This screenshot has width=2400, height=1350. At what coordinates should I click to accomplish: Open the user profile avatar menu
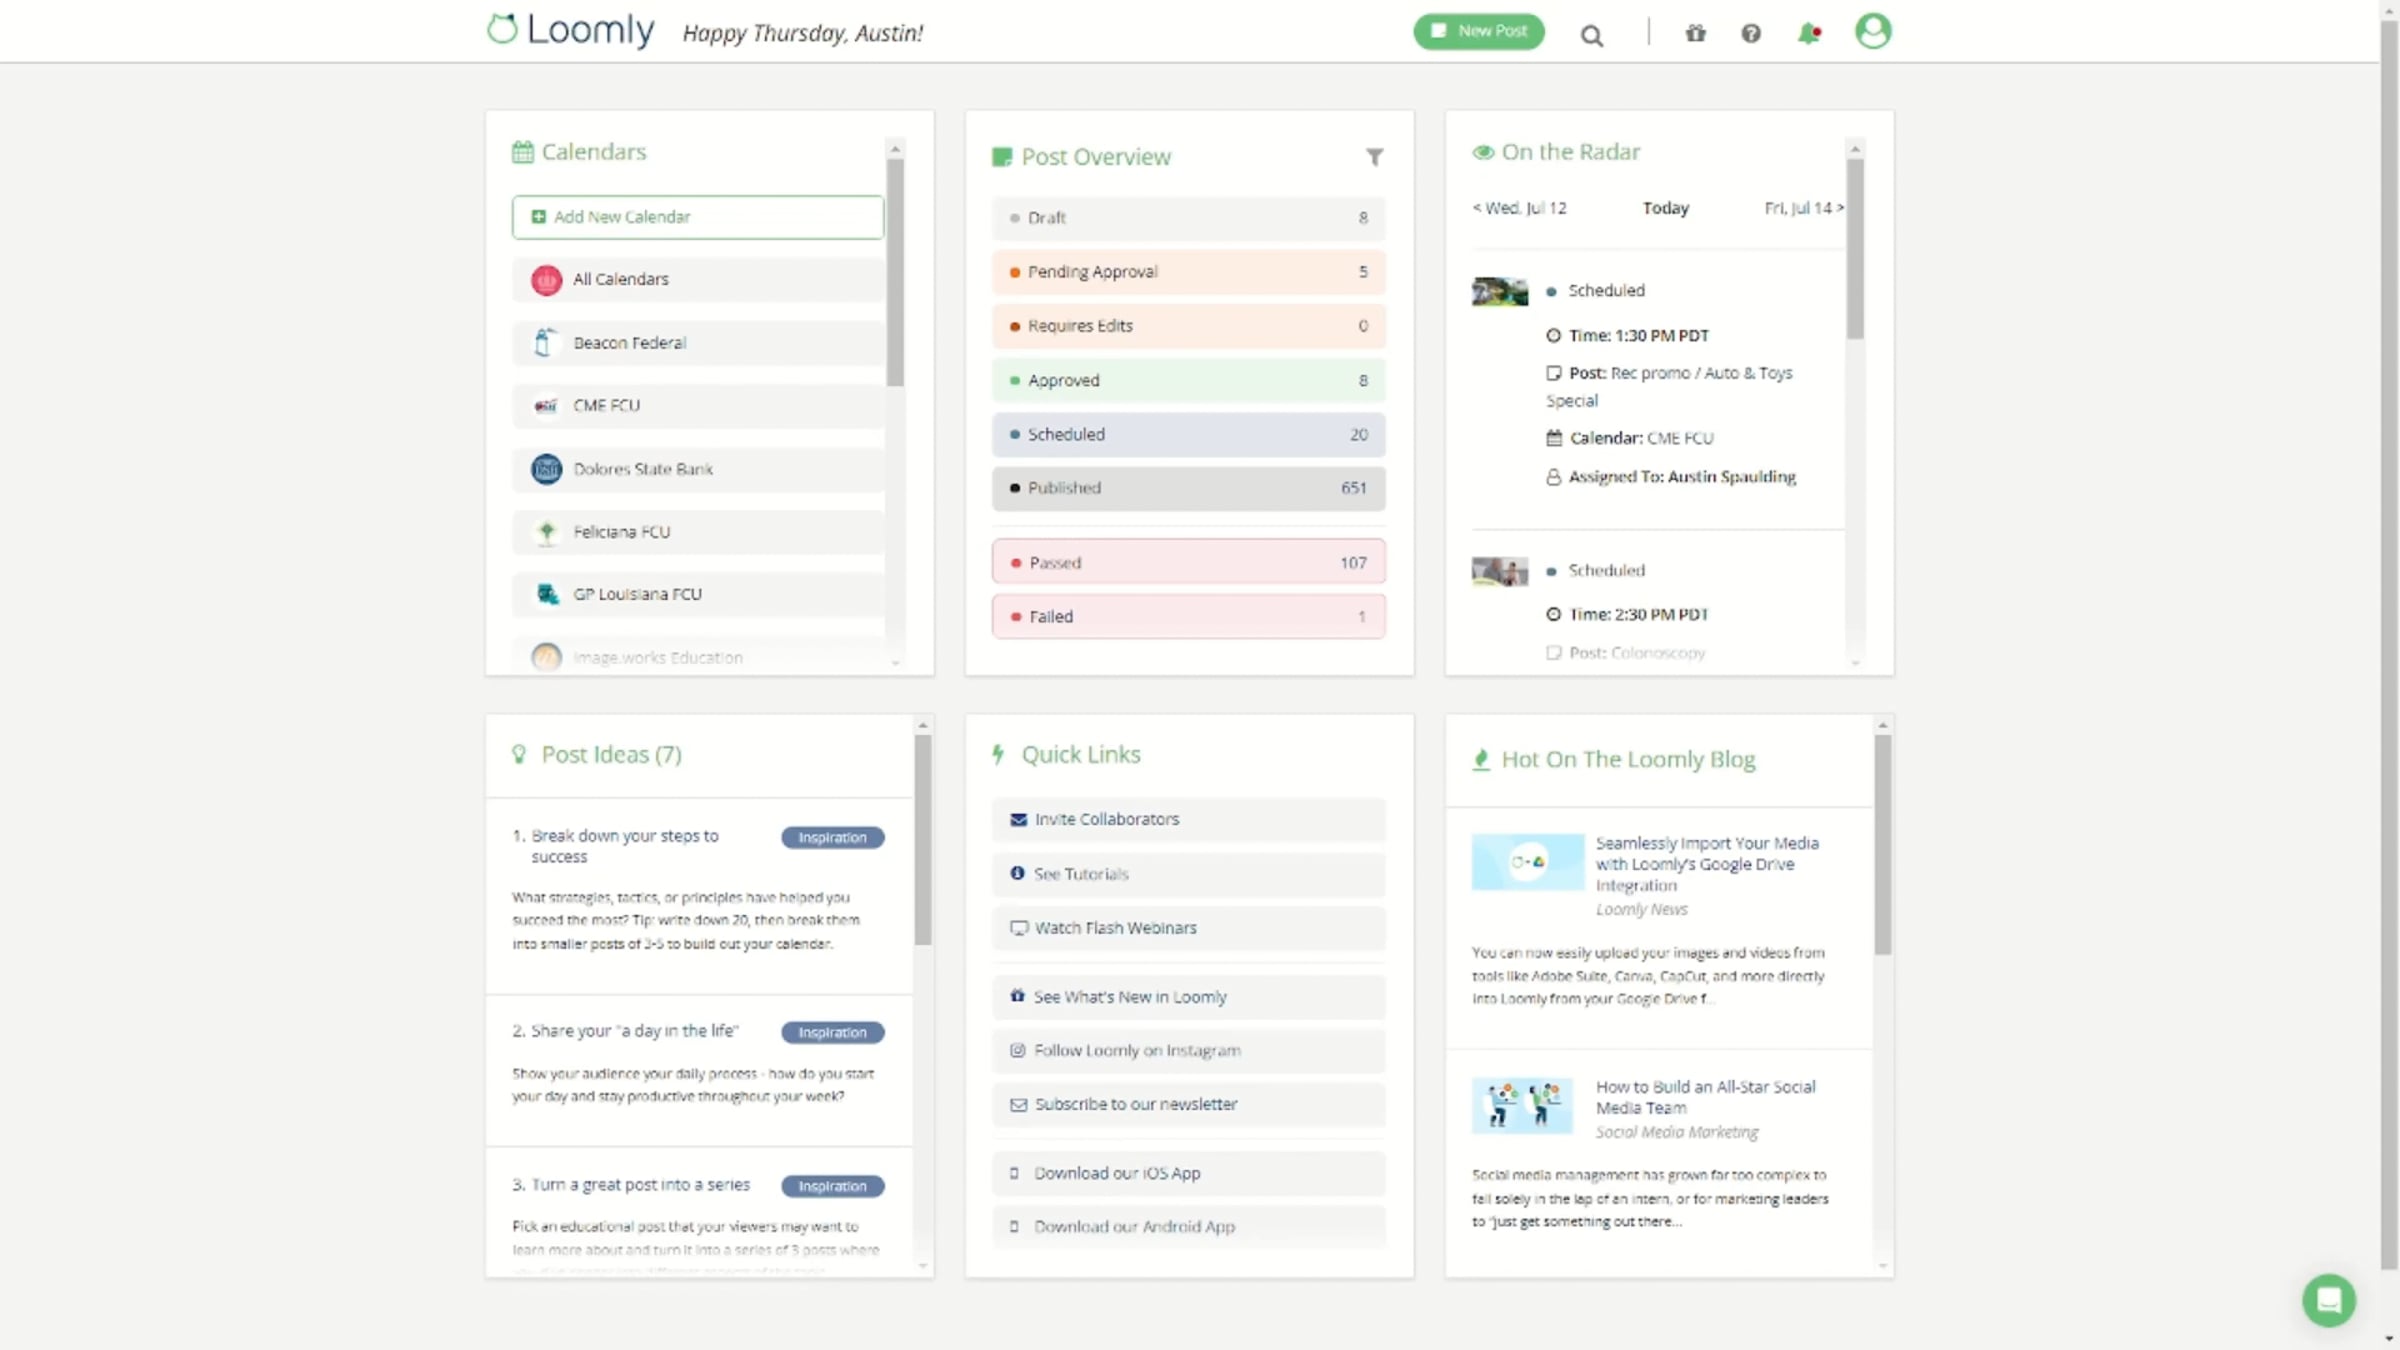pos(1872,31)
